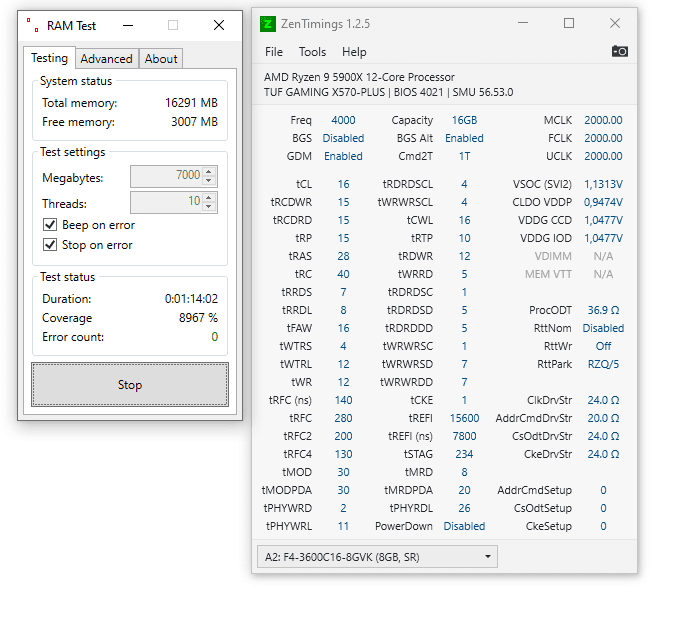Viewport: 686px width, 631px height.
Task: Switch to the Advanced tab in RAM Test
Action: pyautogui.click(x=106, y=59)
